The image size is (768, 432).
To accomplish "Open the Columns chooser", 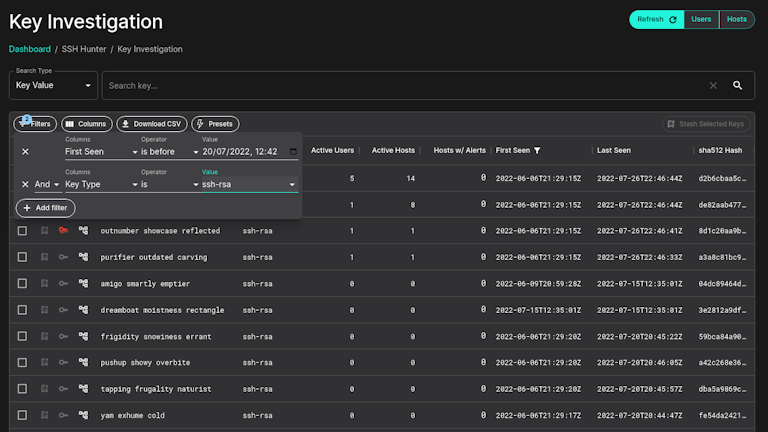I will [87, 124].
